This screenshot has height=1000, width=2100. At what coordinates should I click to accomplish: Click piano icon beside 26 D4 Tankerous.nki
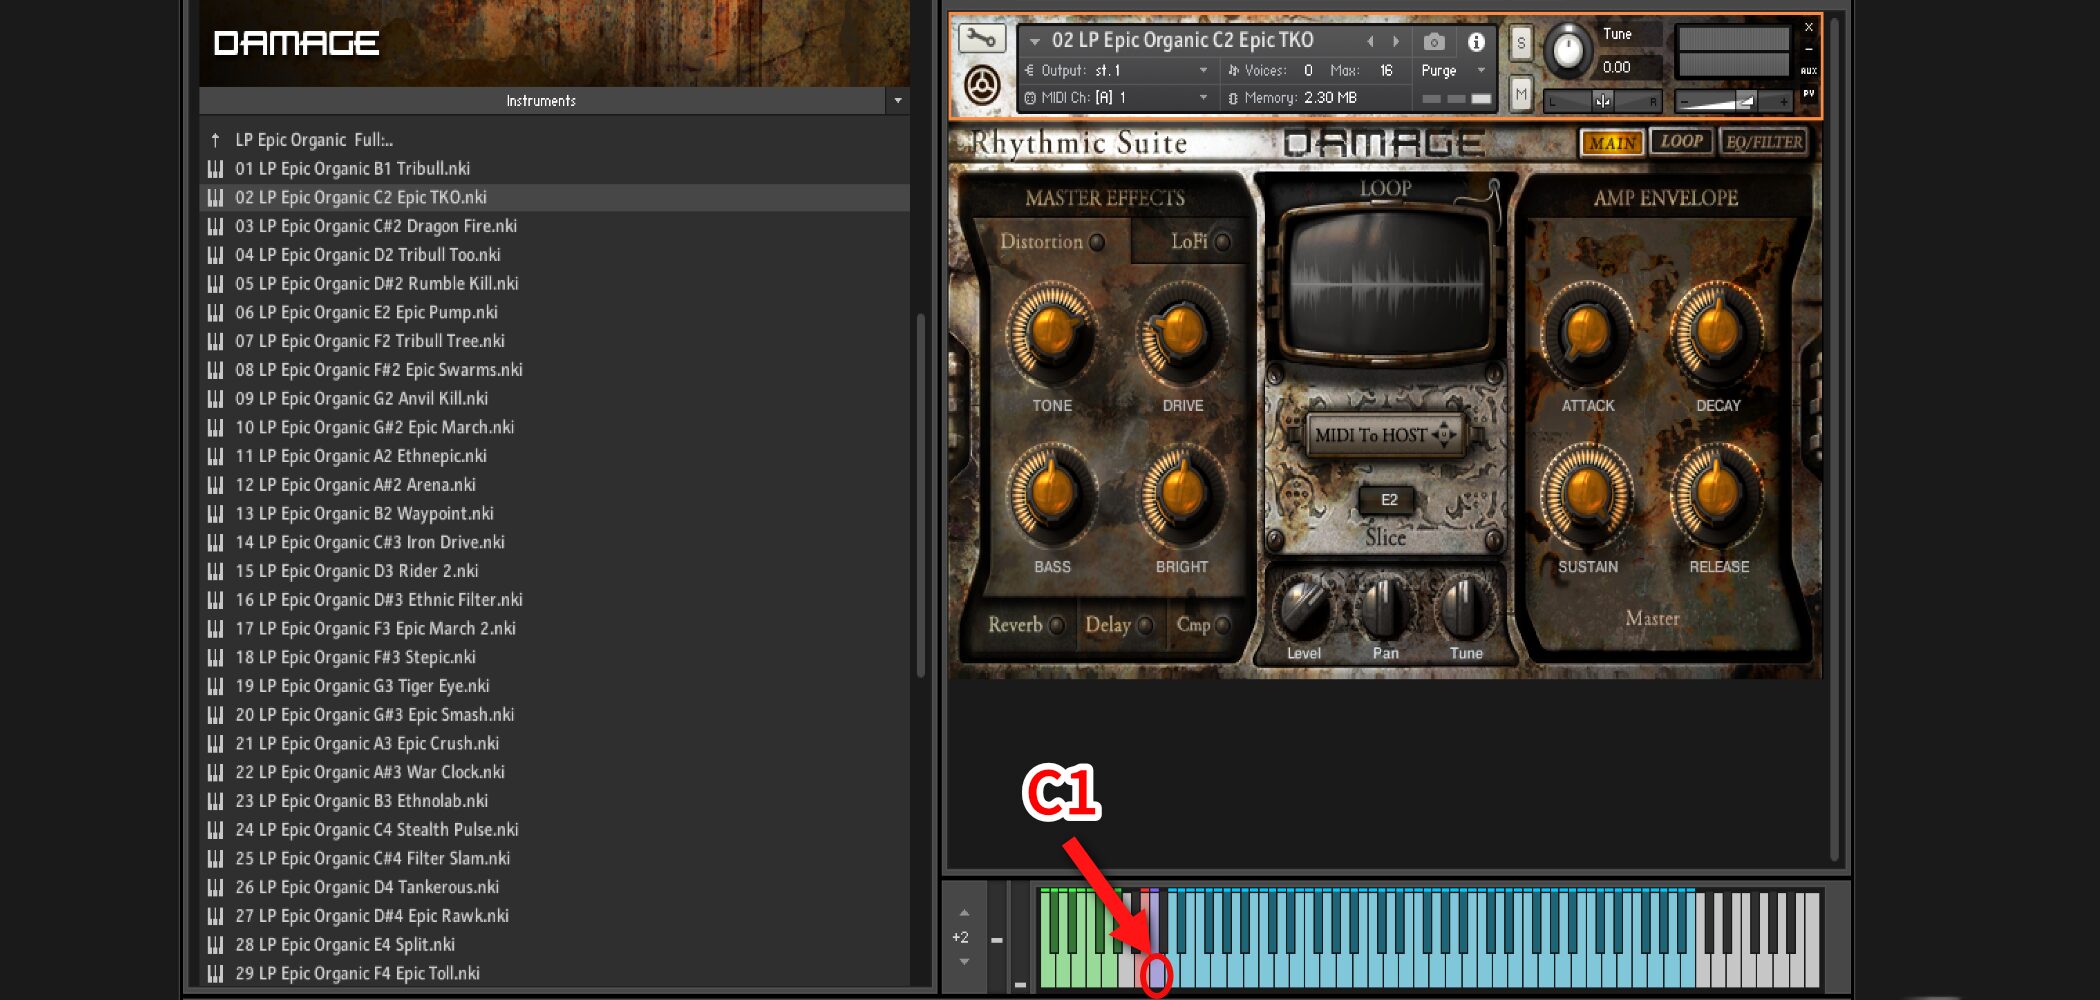(x=215, y=887)
